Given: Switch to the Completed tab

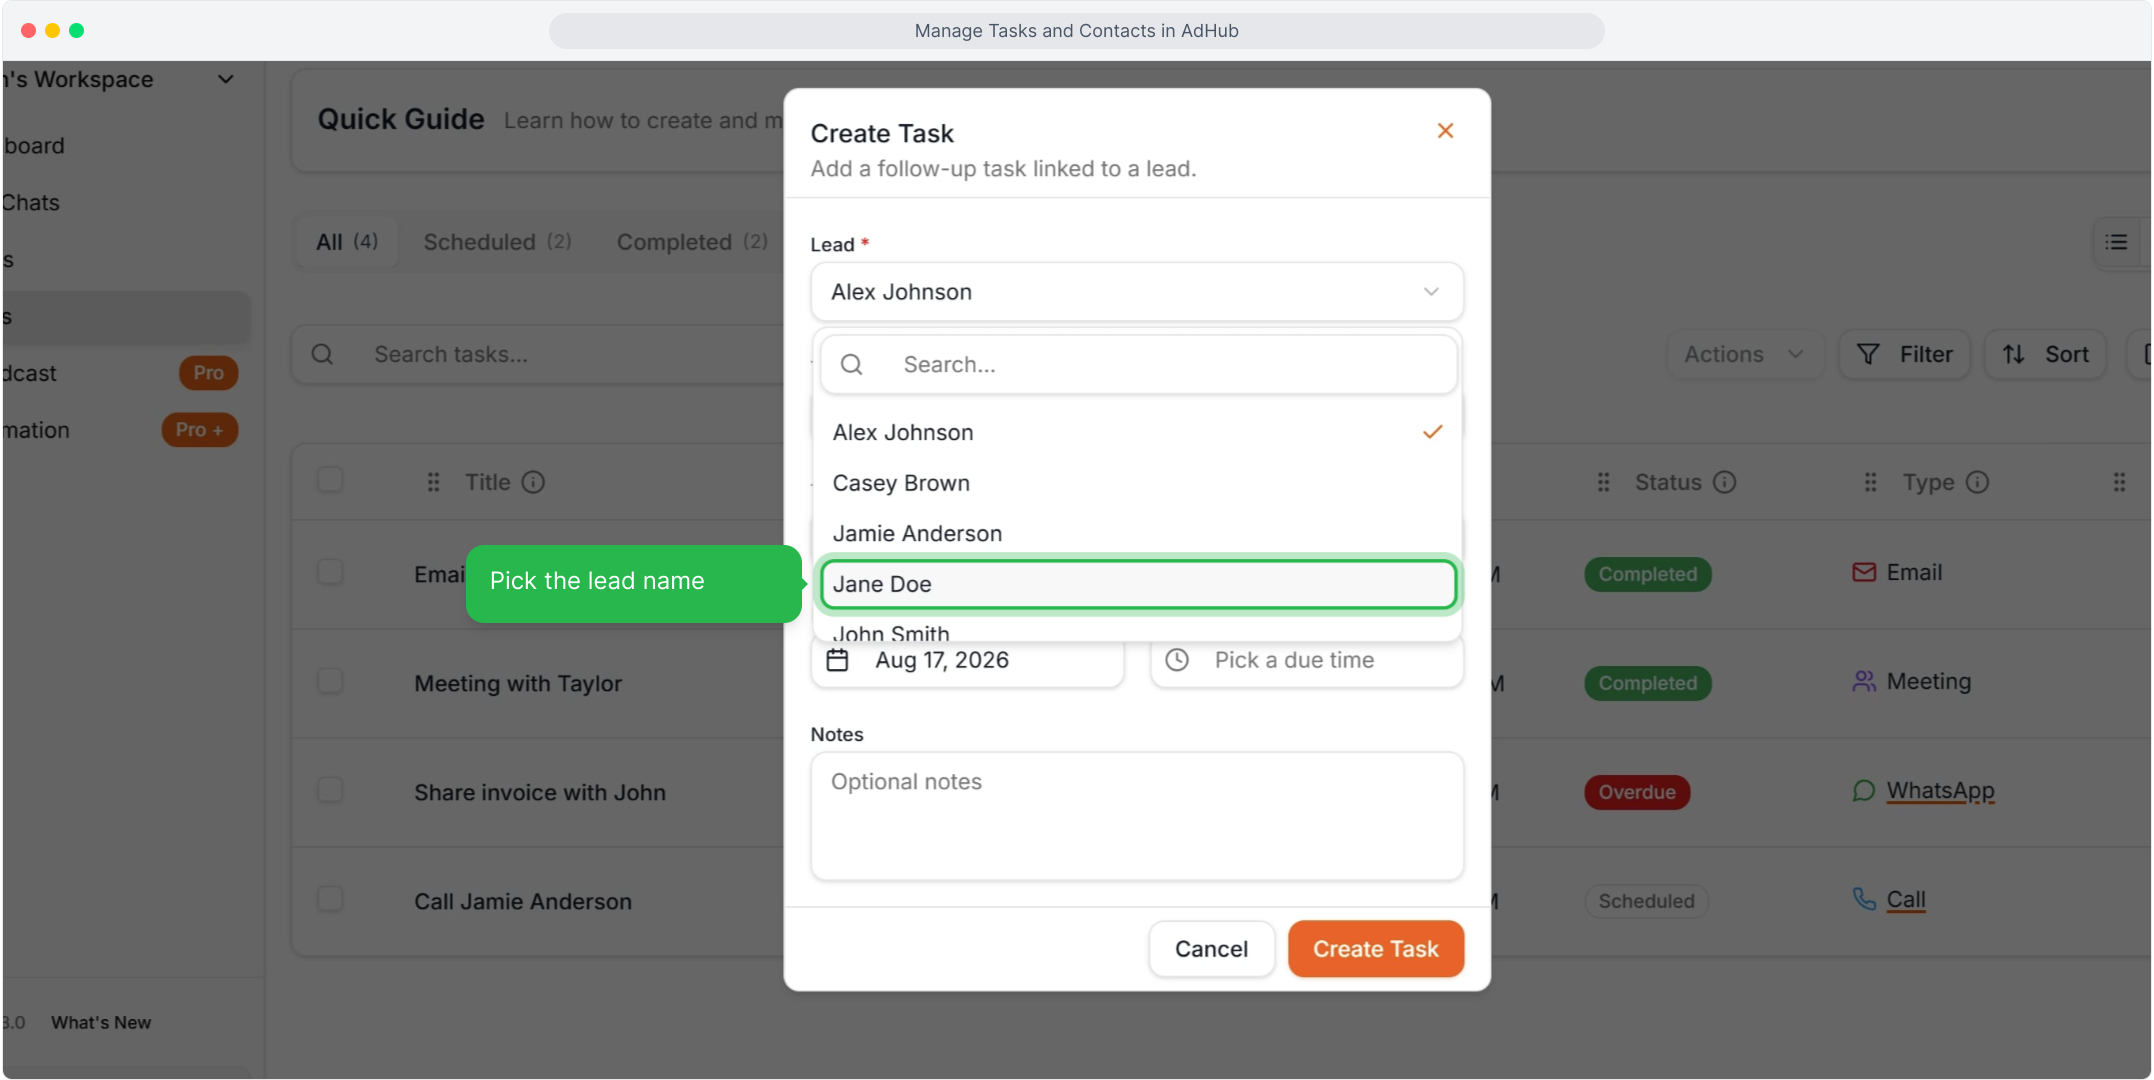Looking at the screenshot, I should click(692, 242).
